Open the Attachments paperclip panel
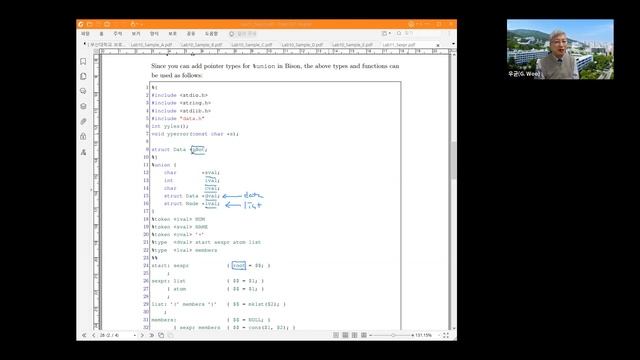Image resolution: width=640 pixels, height=360 pixels. point(83,121)
